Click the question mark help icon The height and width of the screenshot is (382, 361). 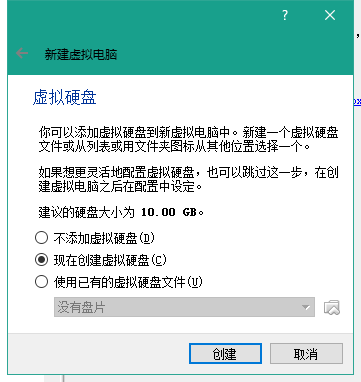click(x=285, y=15)
